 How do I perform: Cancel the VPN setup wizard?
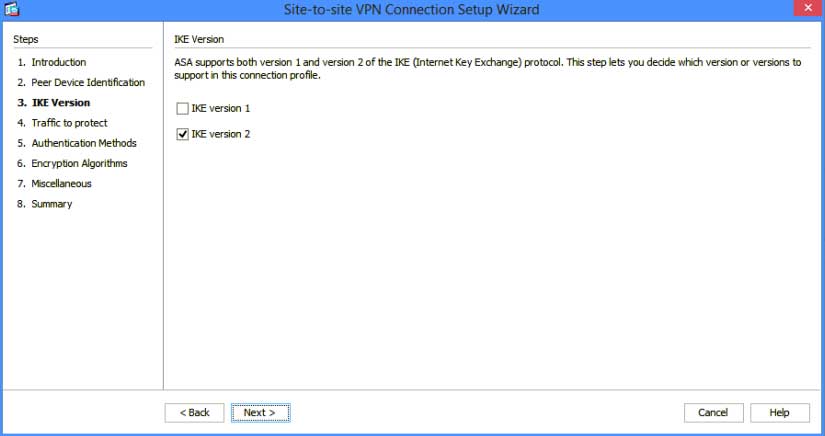click(713, 413)
